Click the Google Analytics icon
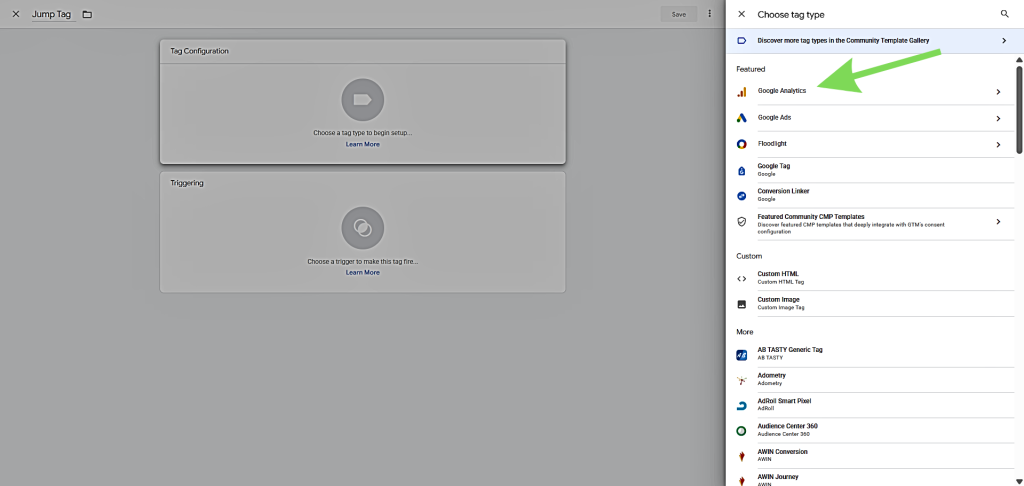 (741, 92)
